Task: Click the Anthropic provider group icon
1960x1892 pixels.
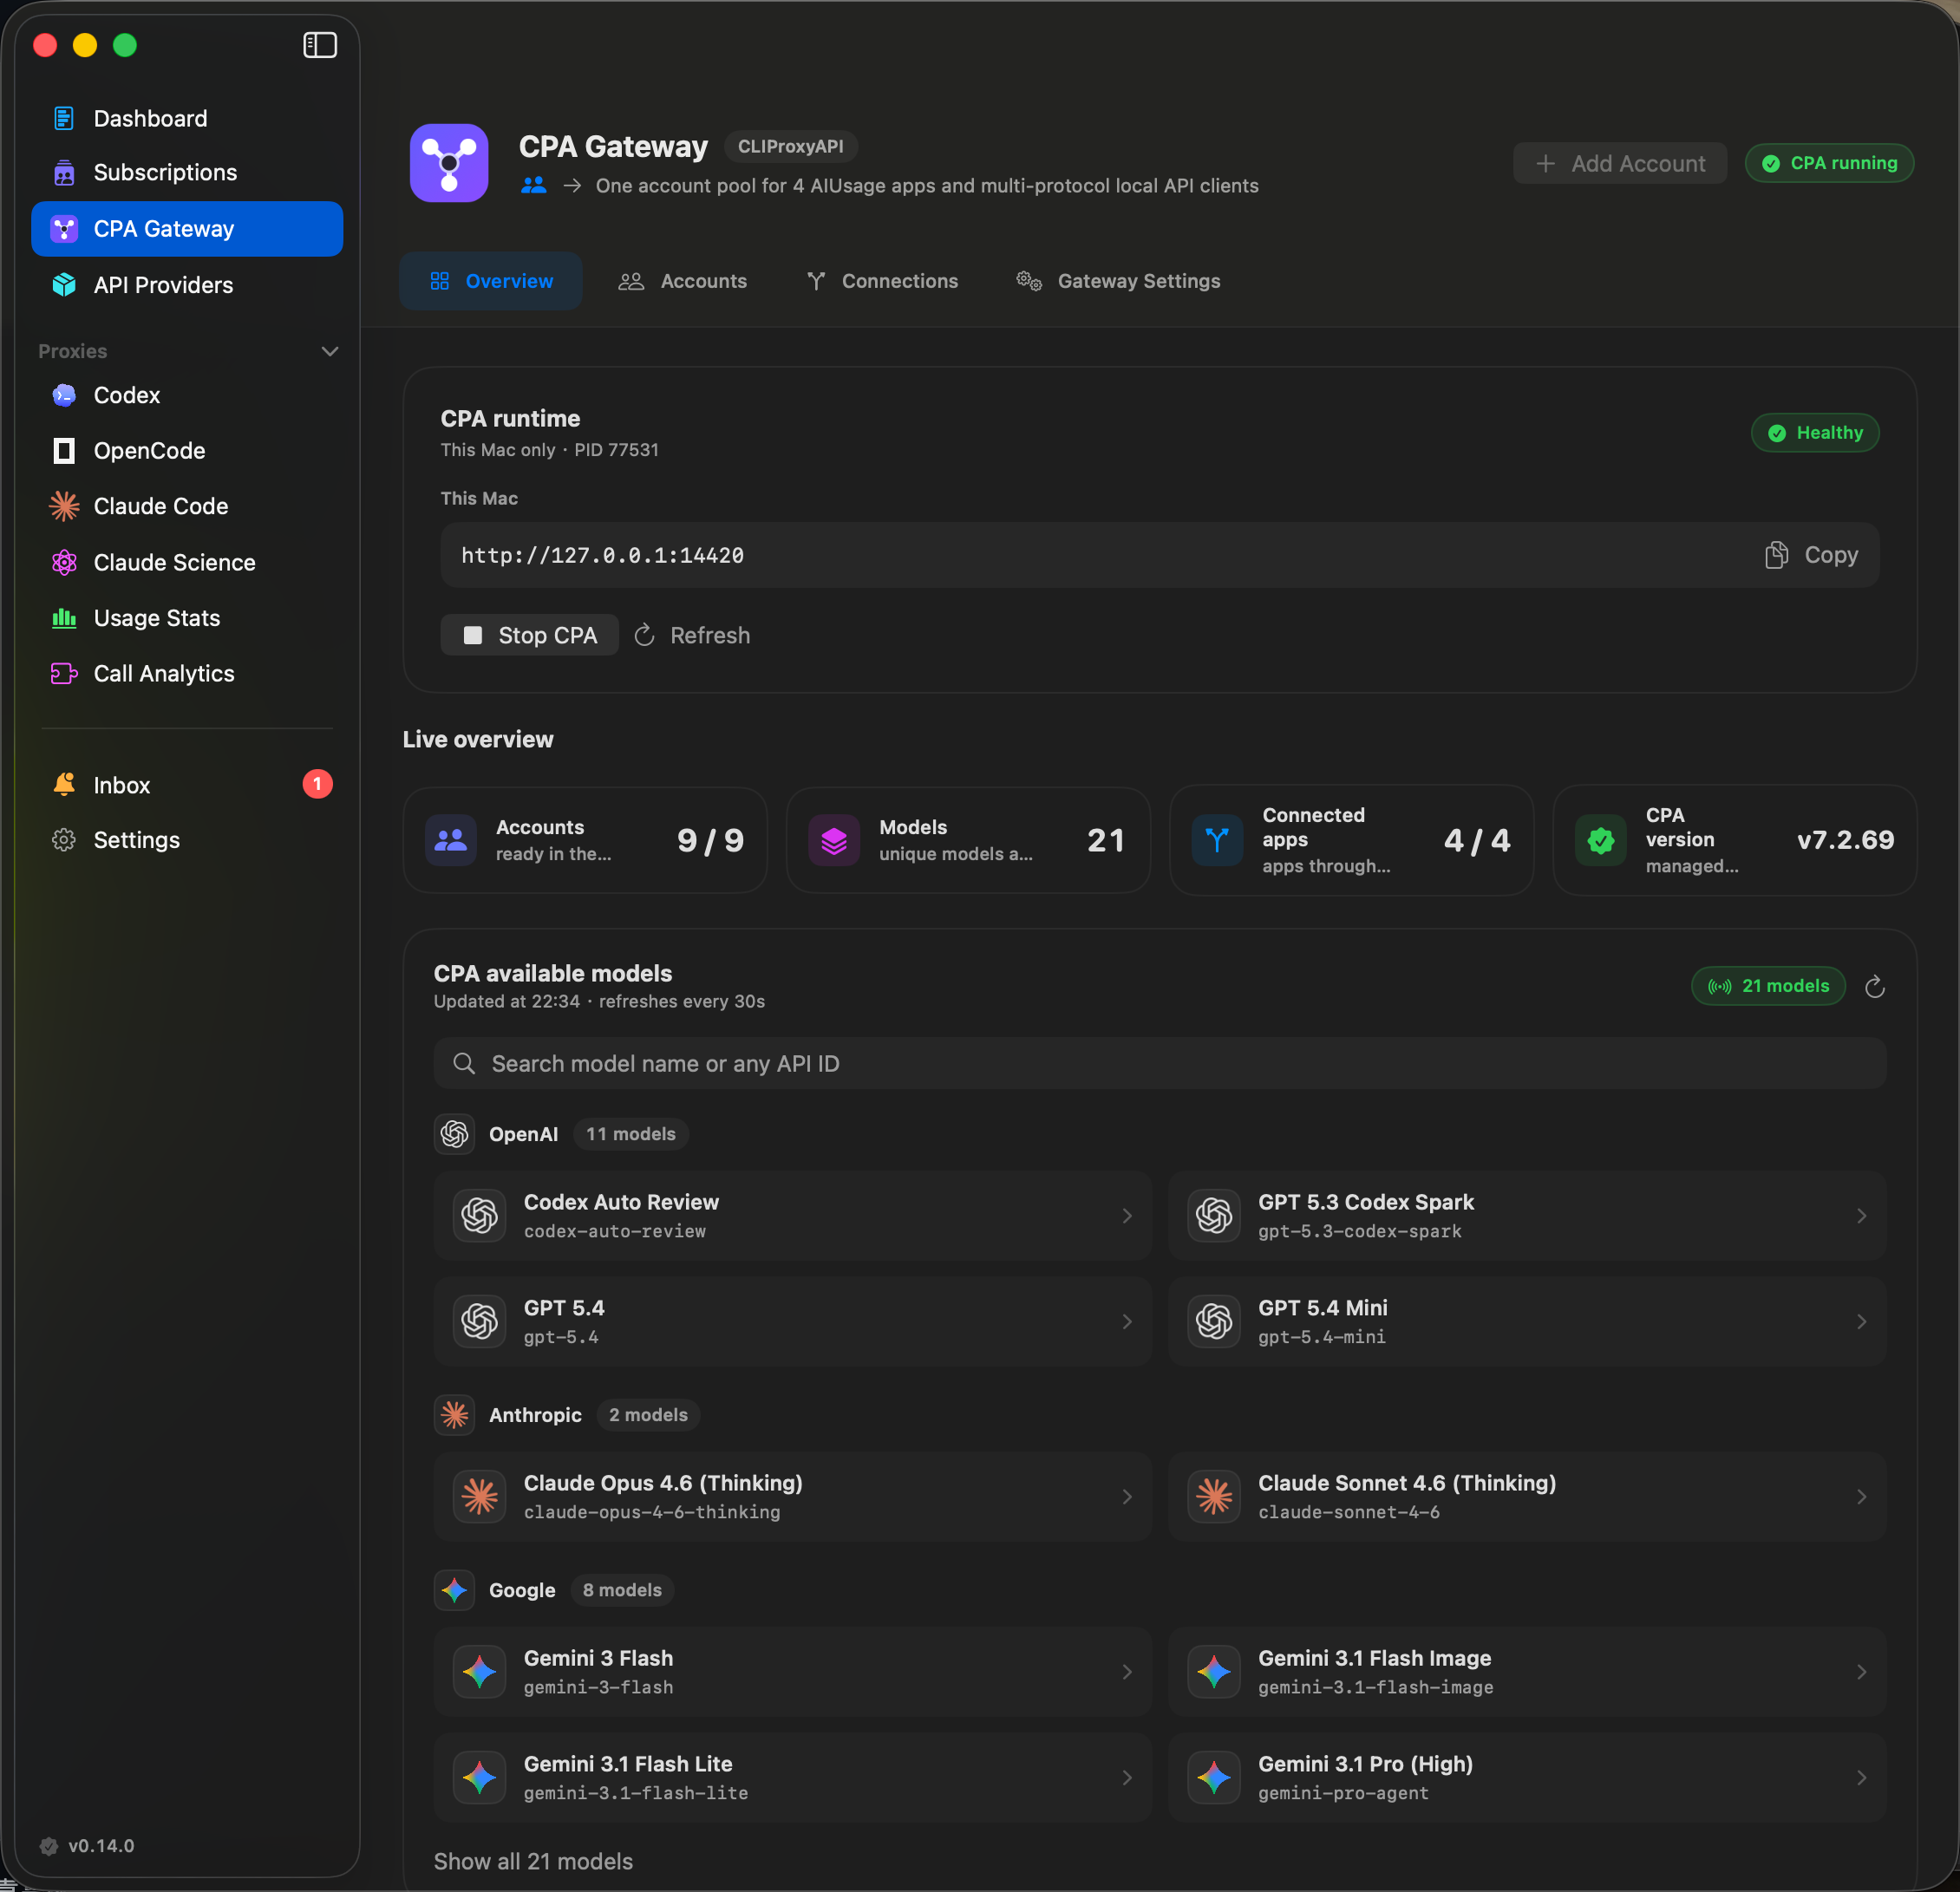Action: (455, 1415)
